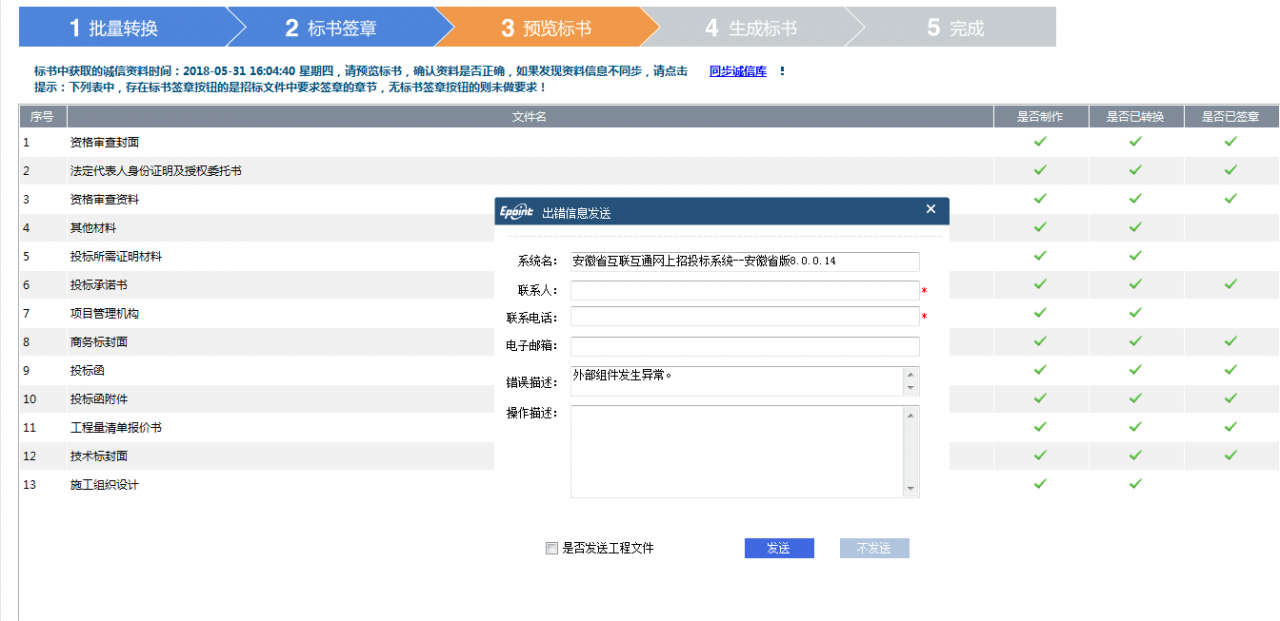1280x621 pixels.
Task: Click 是否已签章 checkmark for 投标函 row
Action: click(1230, 370)
